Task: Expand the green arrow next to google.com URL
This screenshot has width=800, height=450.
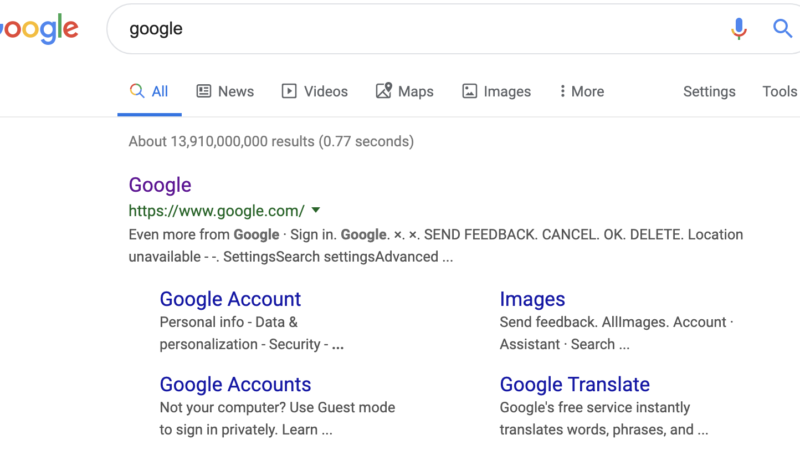Action: [x=316, y=210]
